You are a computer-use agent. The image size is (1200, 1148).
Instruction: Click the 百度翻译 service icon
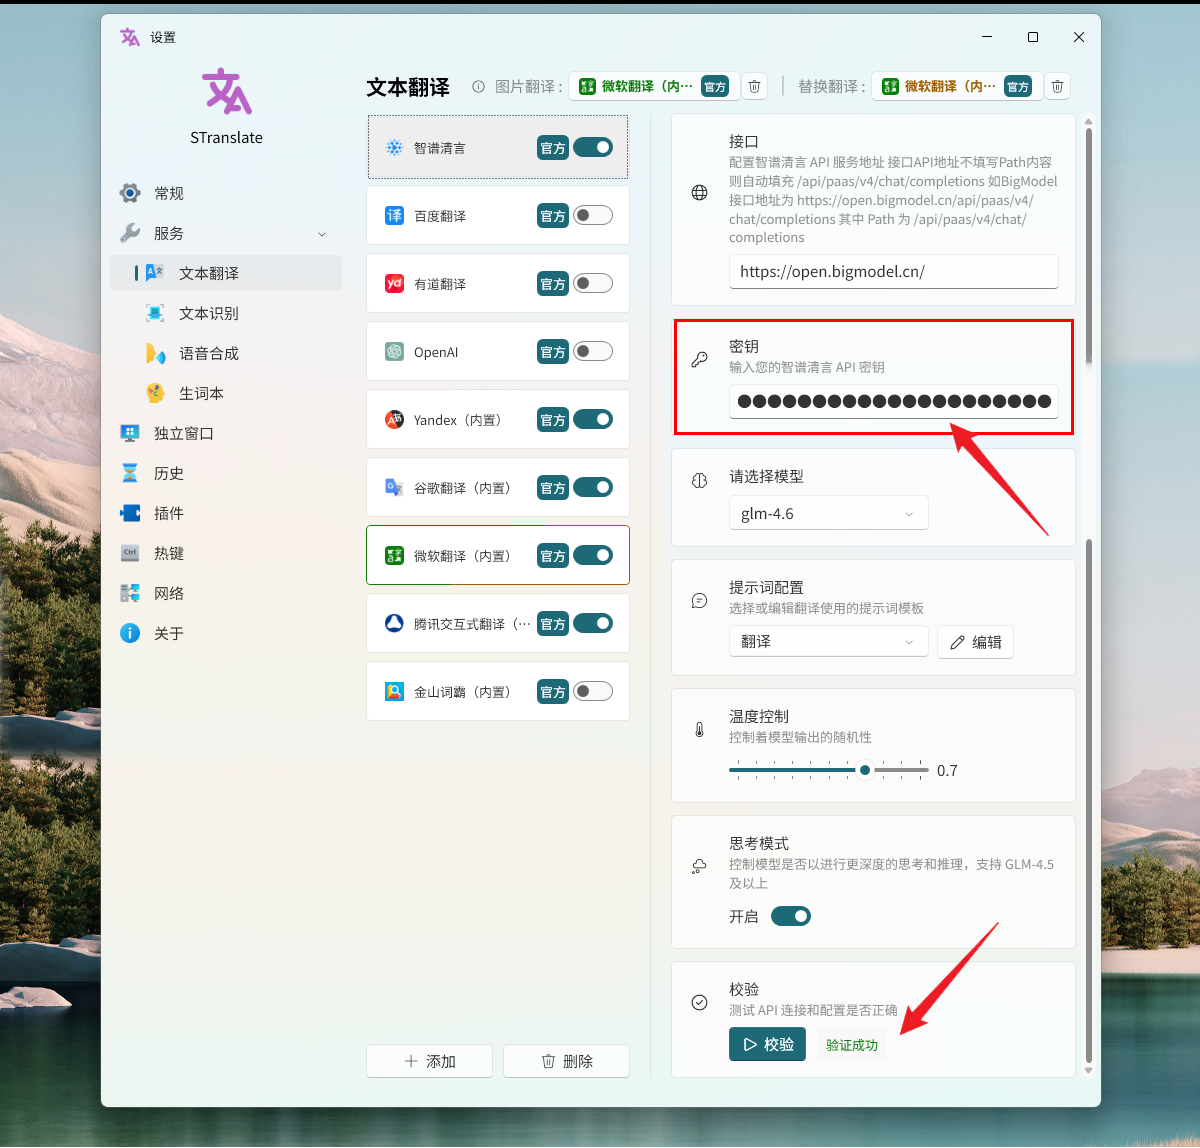pos(395,216)
